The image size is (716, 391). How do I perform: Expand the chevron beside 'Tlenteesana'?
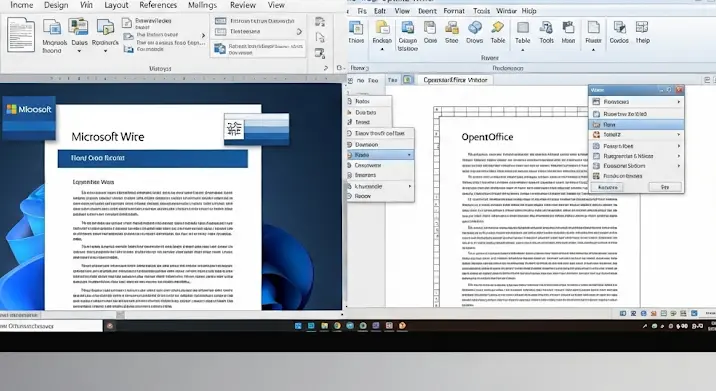tap(299, 32)
